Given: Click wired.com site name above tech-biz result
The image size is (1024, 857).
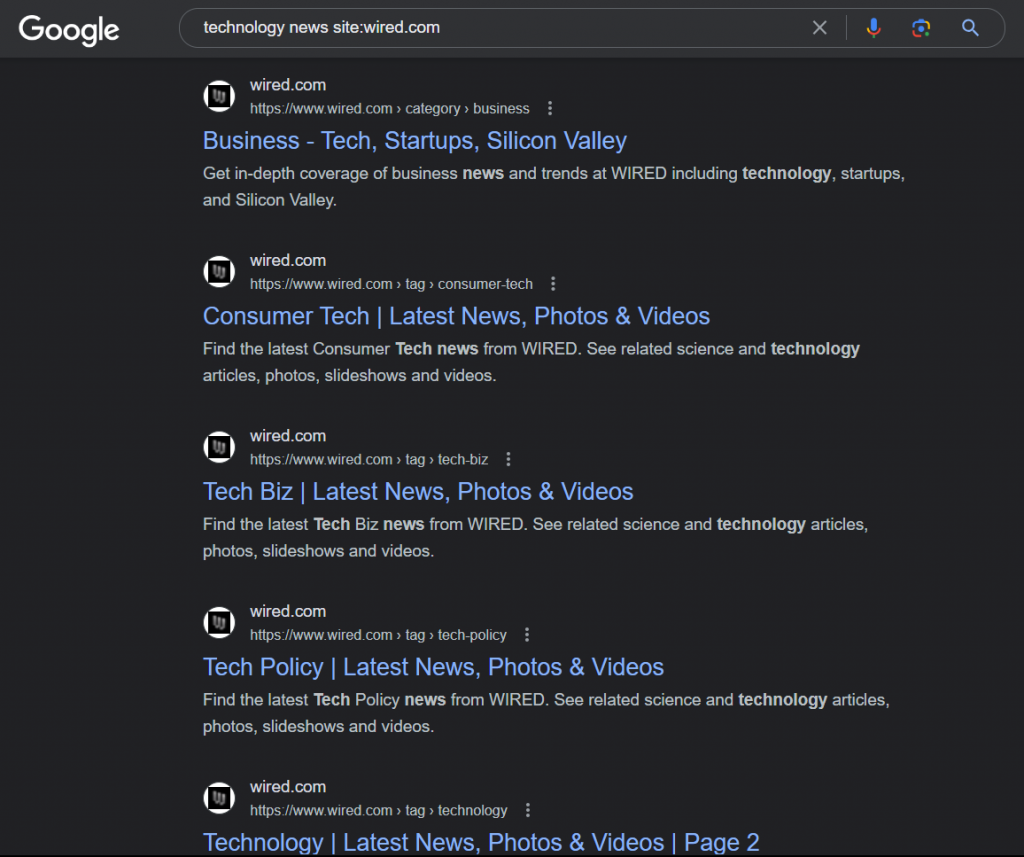Looking at the screenshot, I should 288,436.
